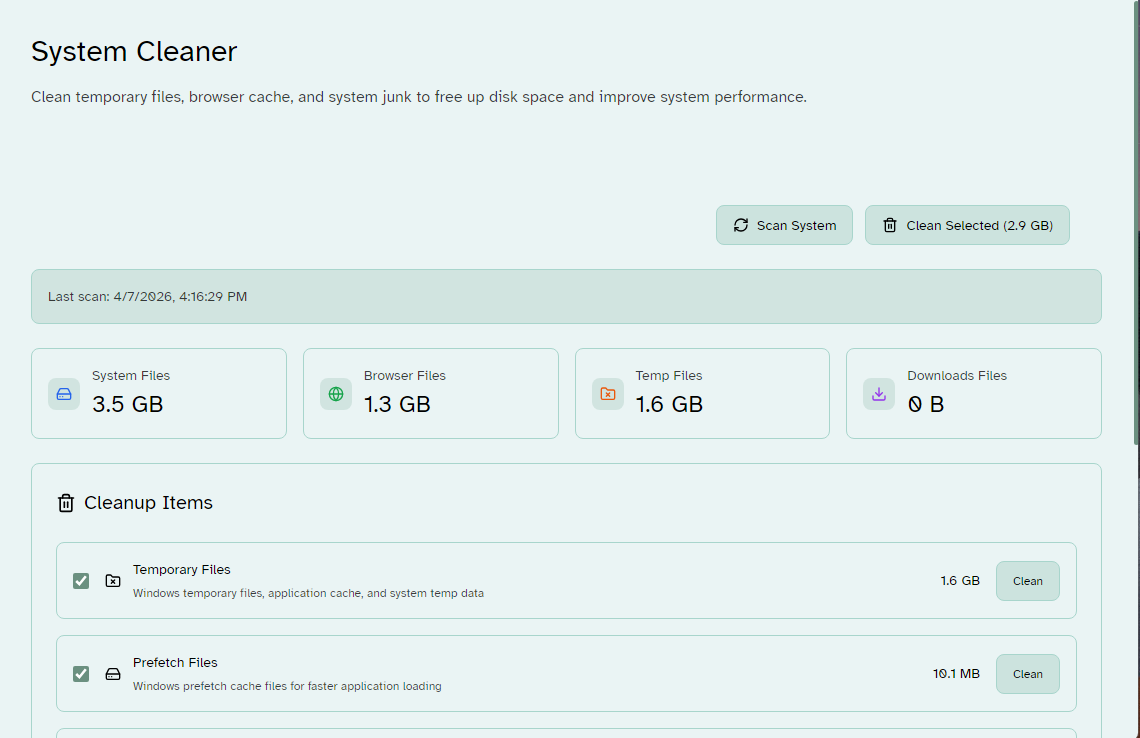
Task: Click 1.6 GB size in Temporary Files row
Action: (960, 581)
